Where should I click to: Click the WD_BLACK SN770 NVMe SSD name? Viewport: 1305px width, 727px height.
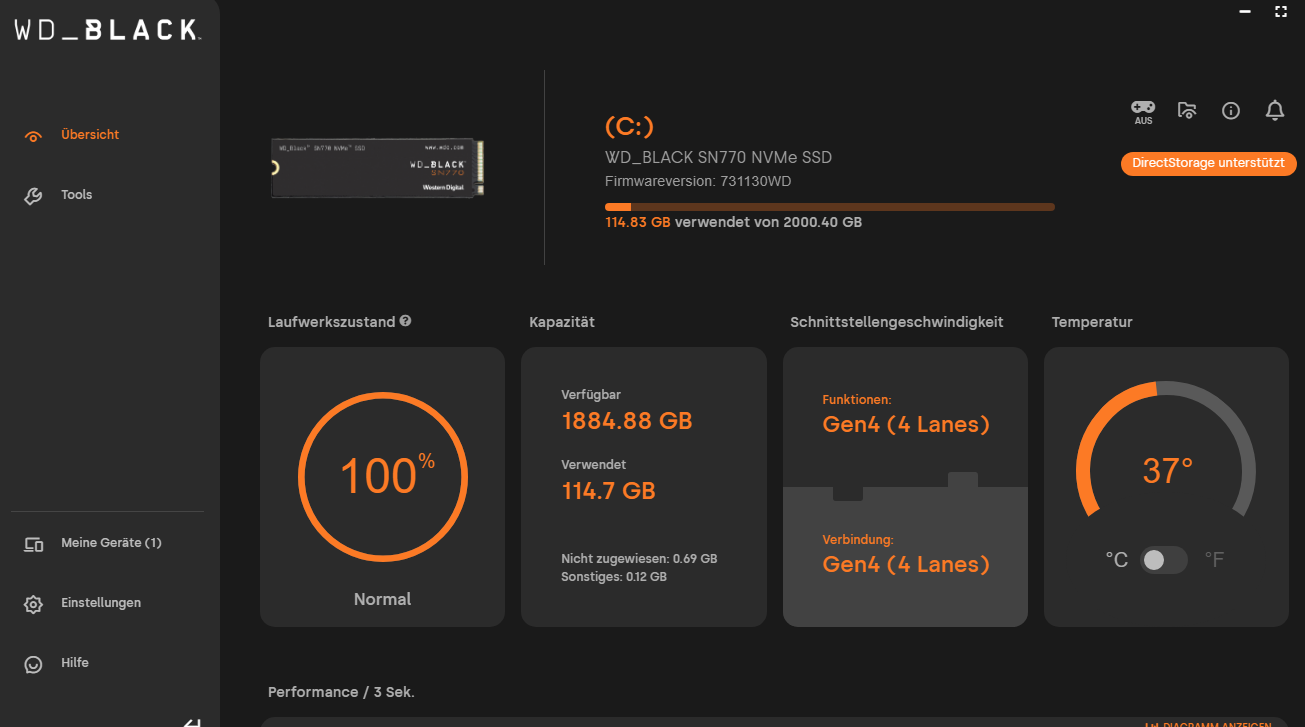[718, 157]
